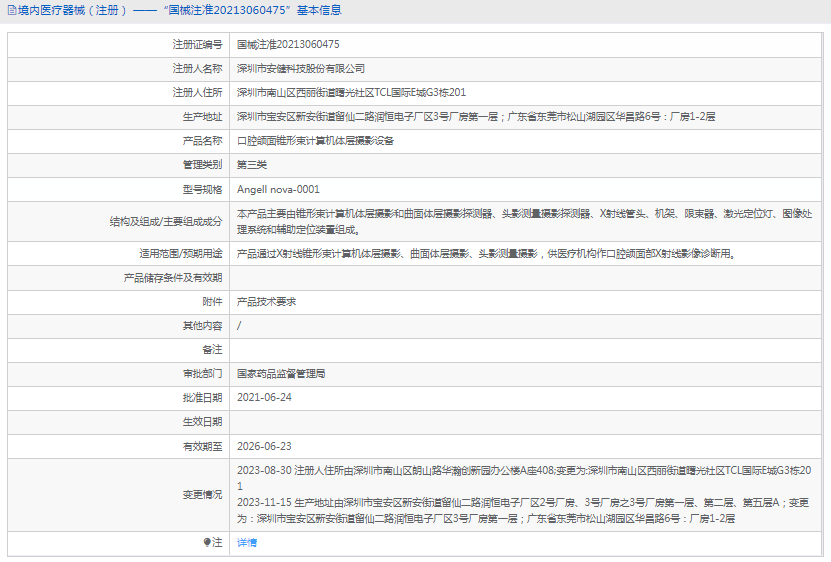Screen dimensions: 831x562
Task: Select registration number 国械注准20213060475 in the table
Action: point(288,45)
